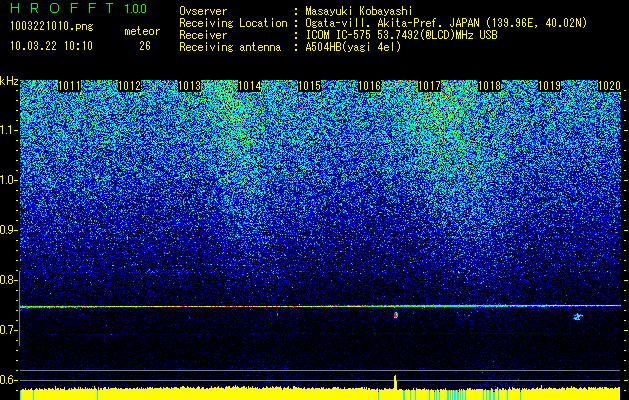Click the 1019 time marker
629x400 pixels.
click(550, 86)
